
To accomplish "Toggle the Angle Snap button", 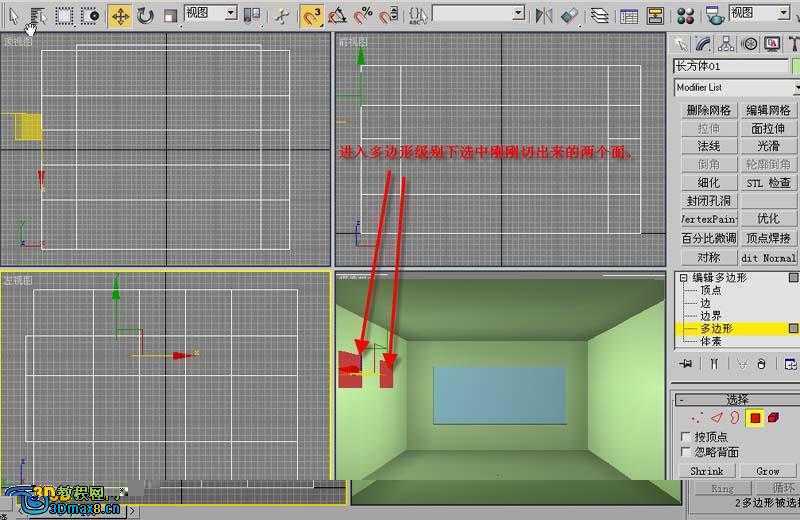I will [x=337, y=16].
